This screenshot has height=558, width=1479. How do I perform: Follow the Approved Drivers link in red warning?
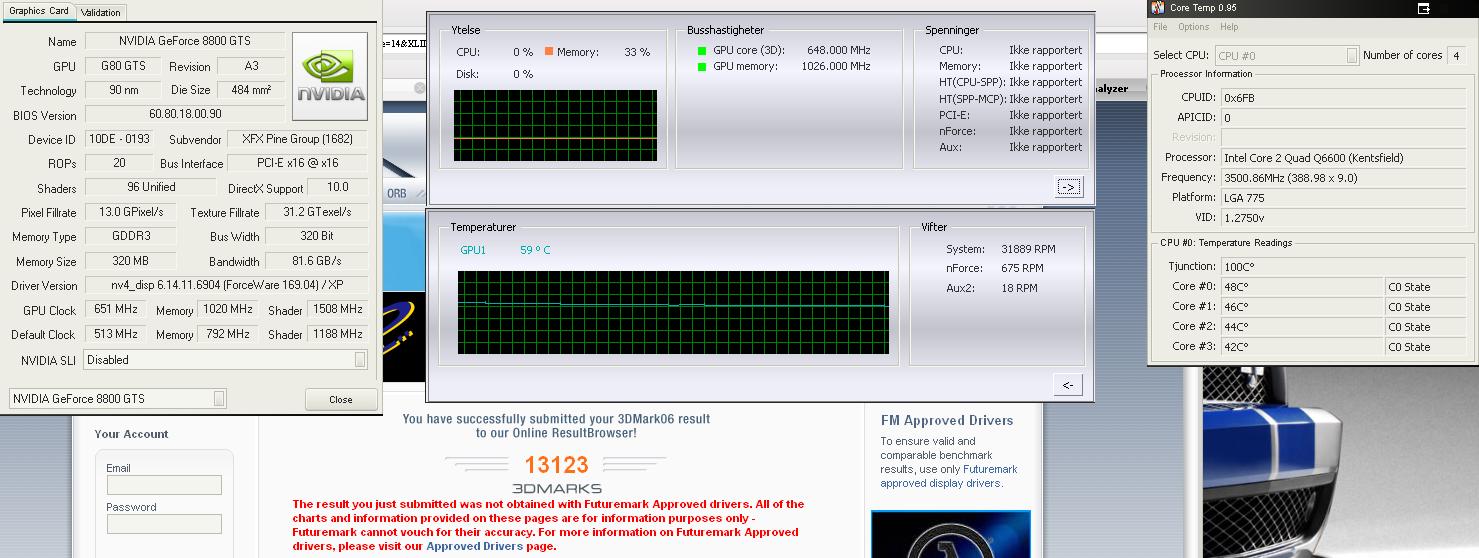point(474,546)
